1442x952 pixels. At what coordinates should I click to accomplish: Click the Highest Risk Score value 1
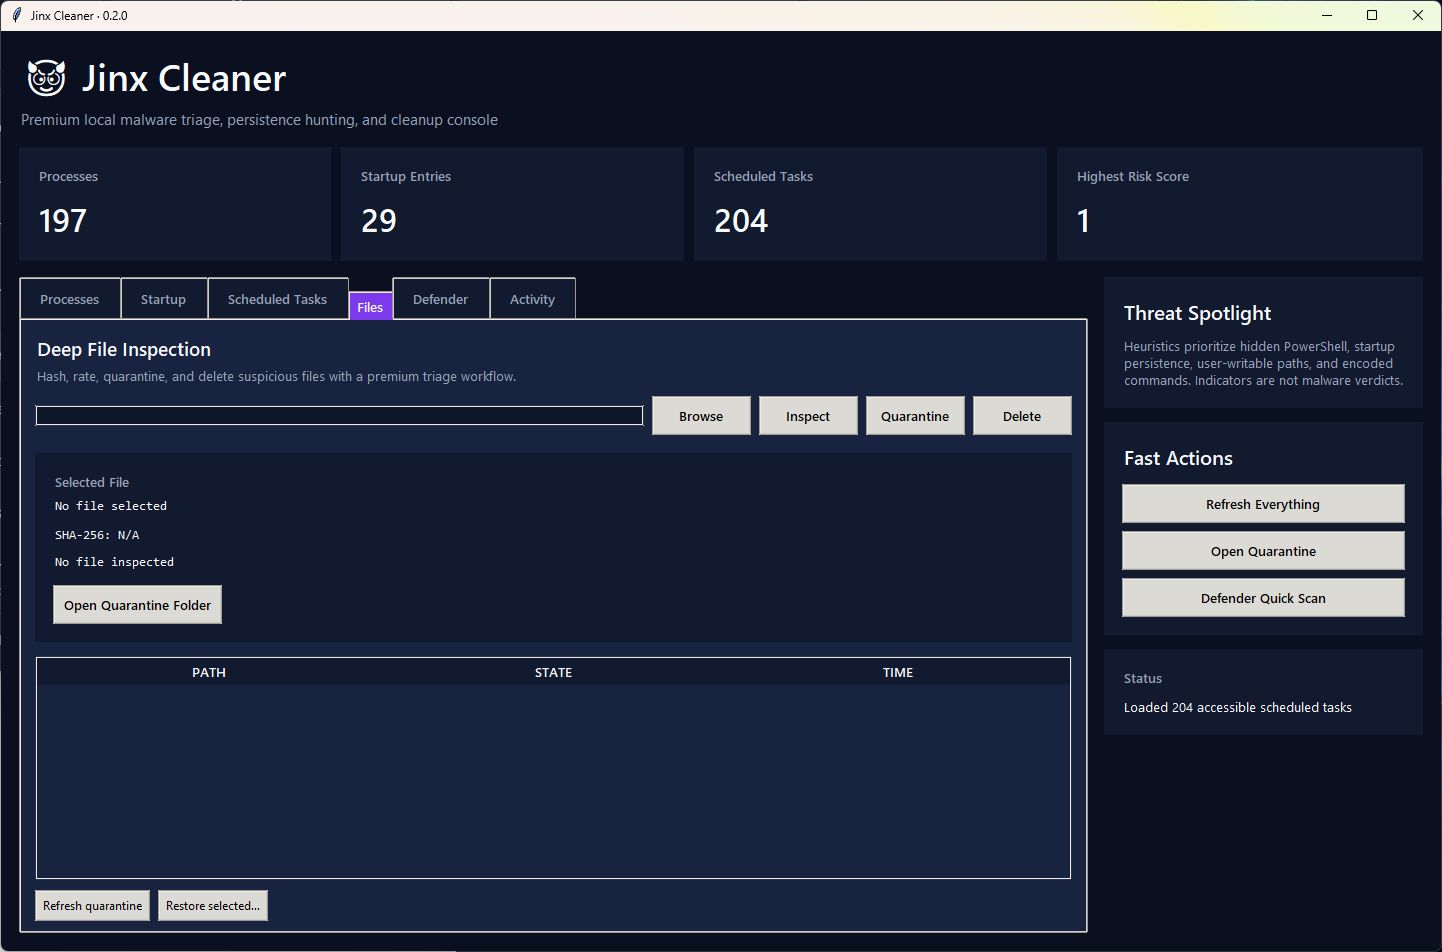1083,221
